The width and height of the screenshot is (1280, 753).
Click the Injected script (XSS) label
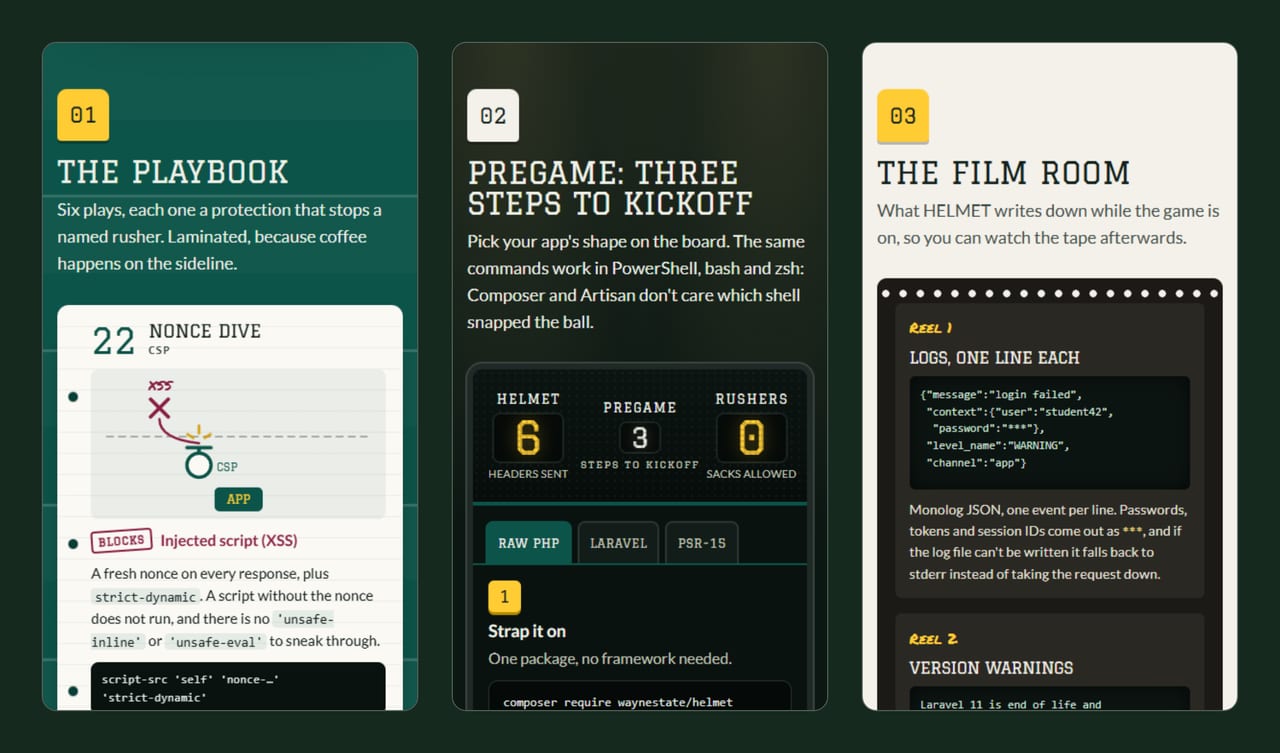(229, 541)
